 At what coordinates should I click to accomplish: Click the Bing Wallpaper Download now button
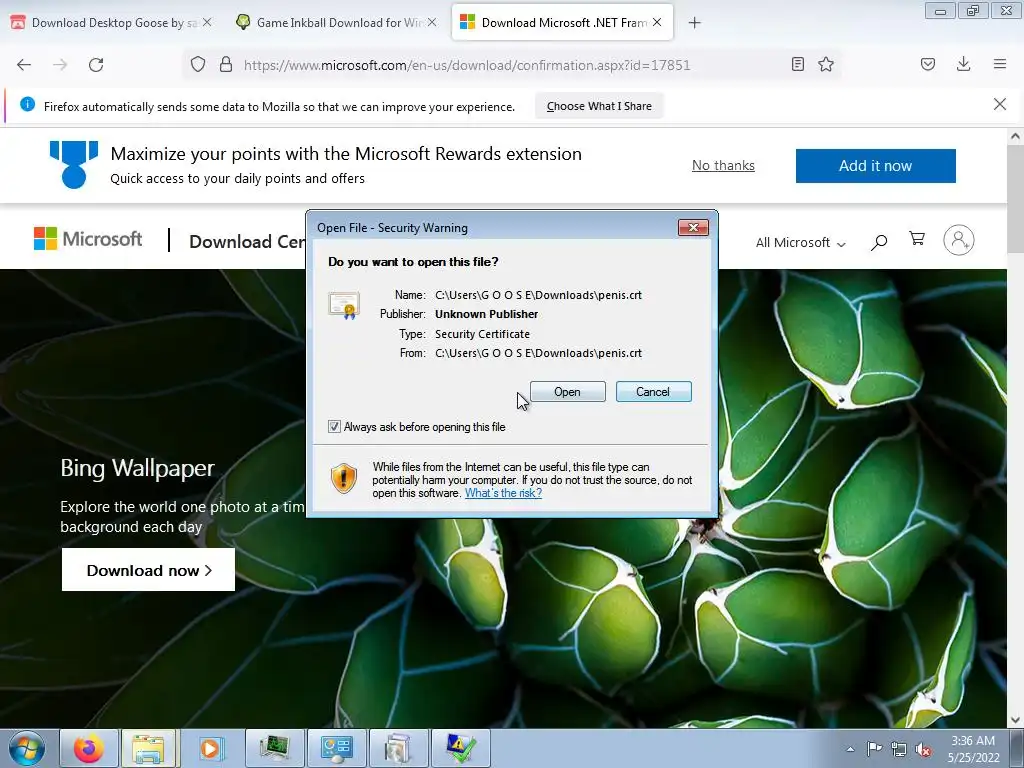coord(148,569)
